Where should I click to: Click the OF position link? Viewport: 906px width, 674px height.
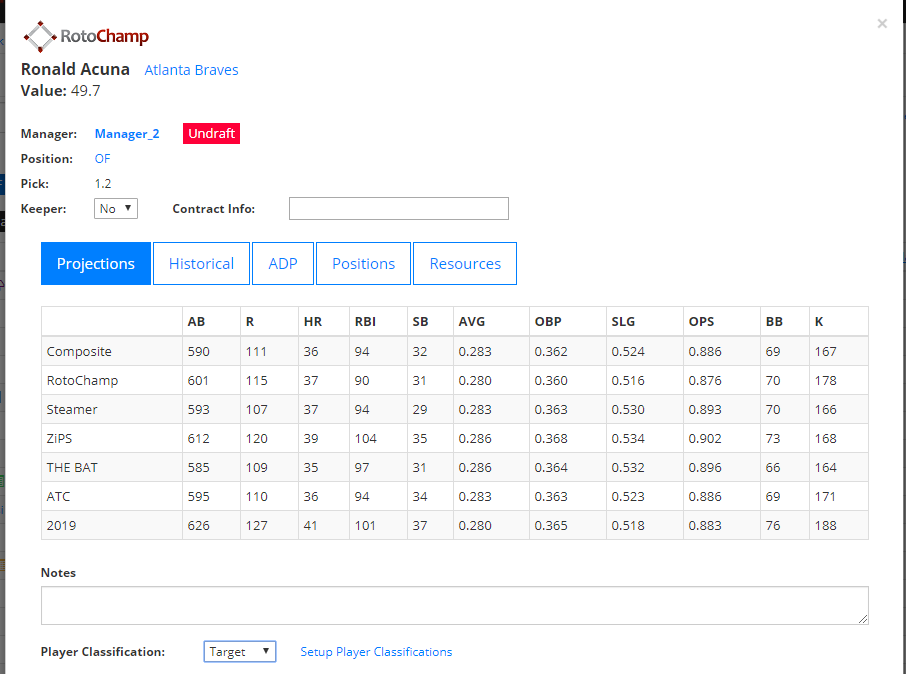(x=102, y=158)
